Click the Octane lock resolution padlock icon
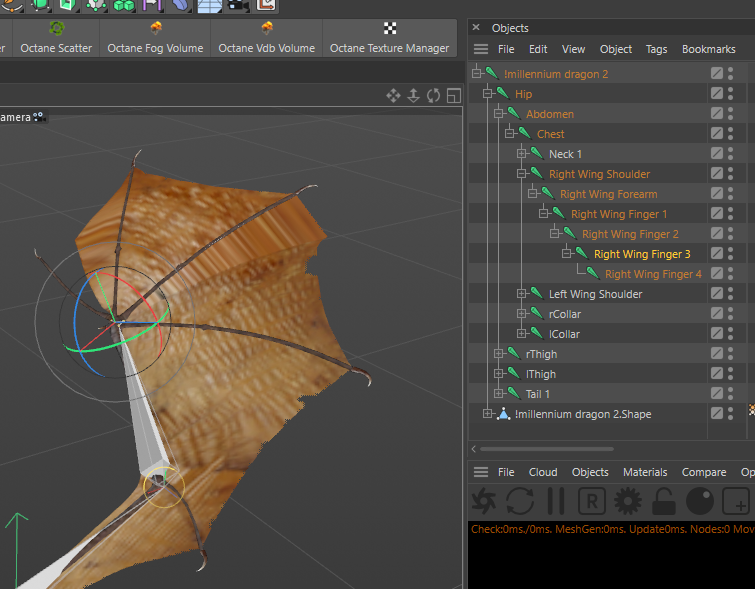The image size is (755, 589). pos(663,501)
